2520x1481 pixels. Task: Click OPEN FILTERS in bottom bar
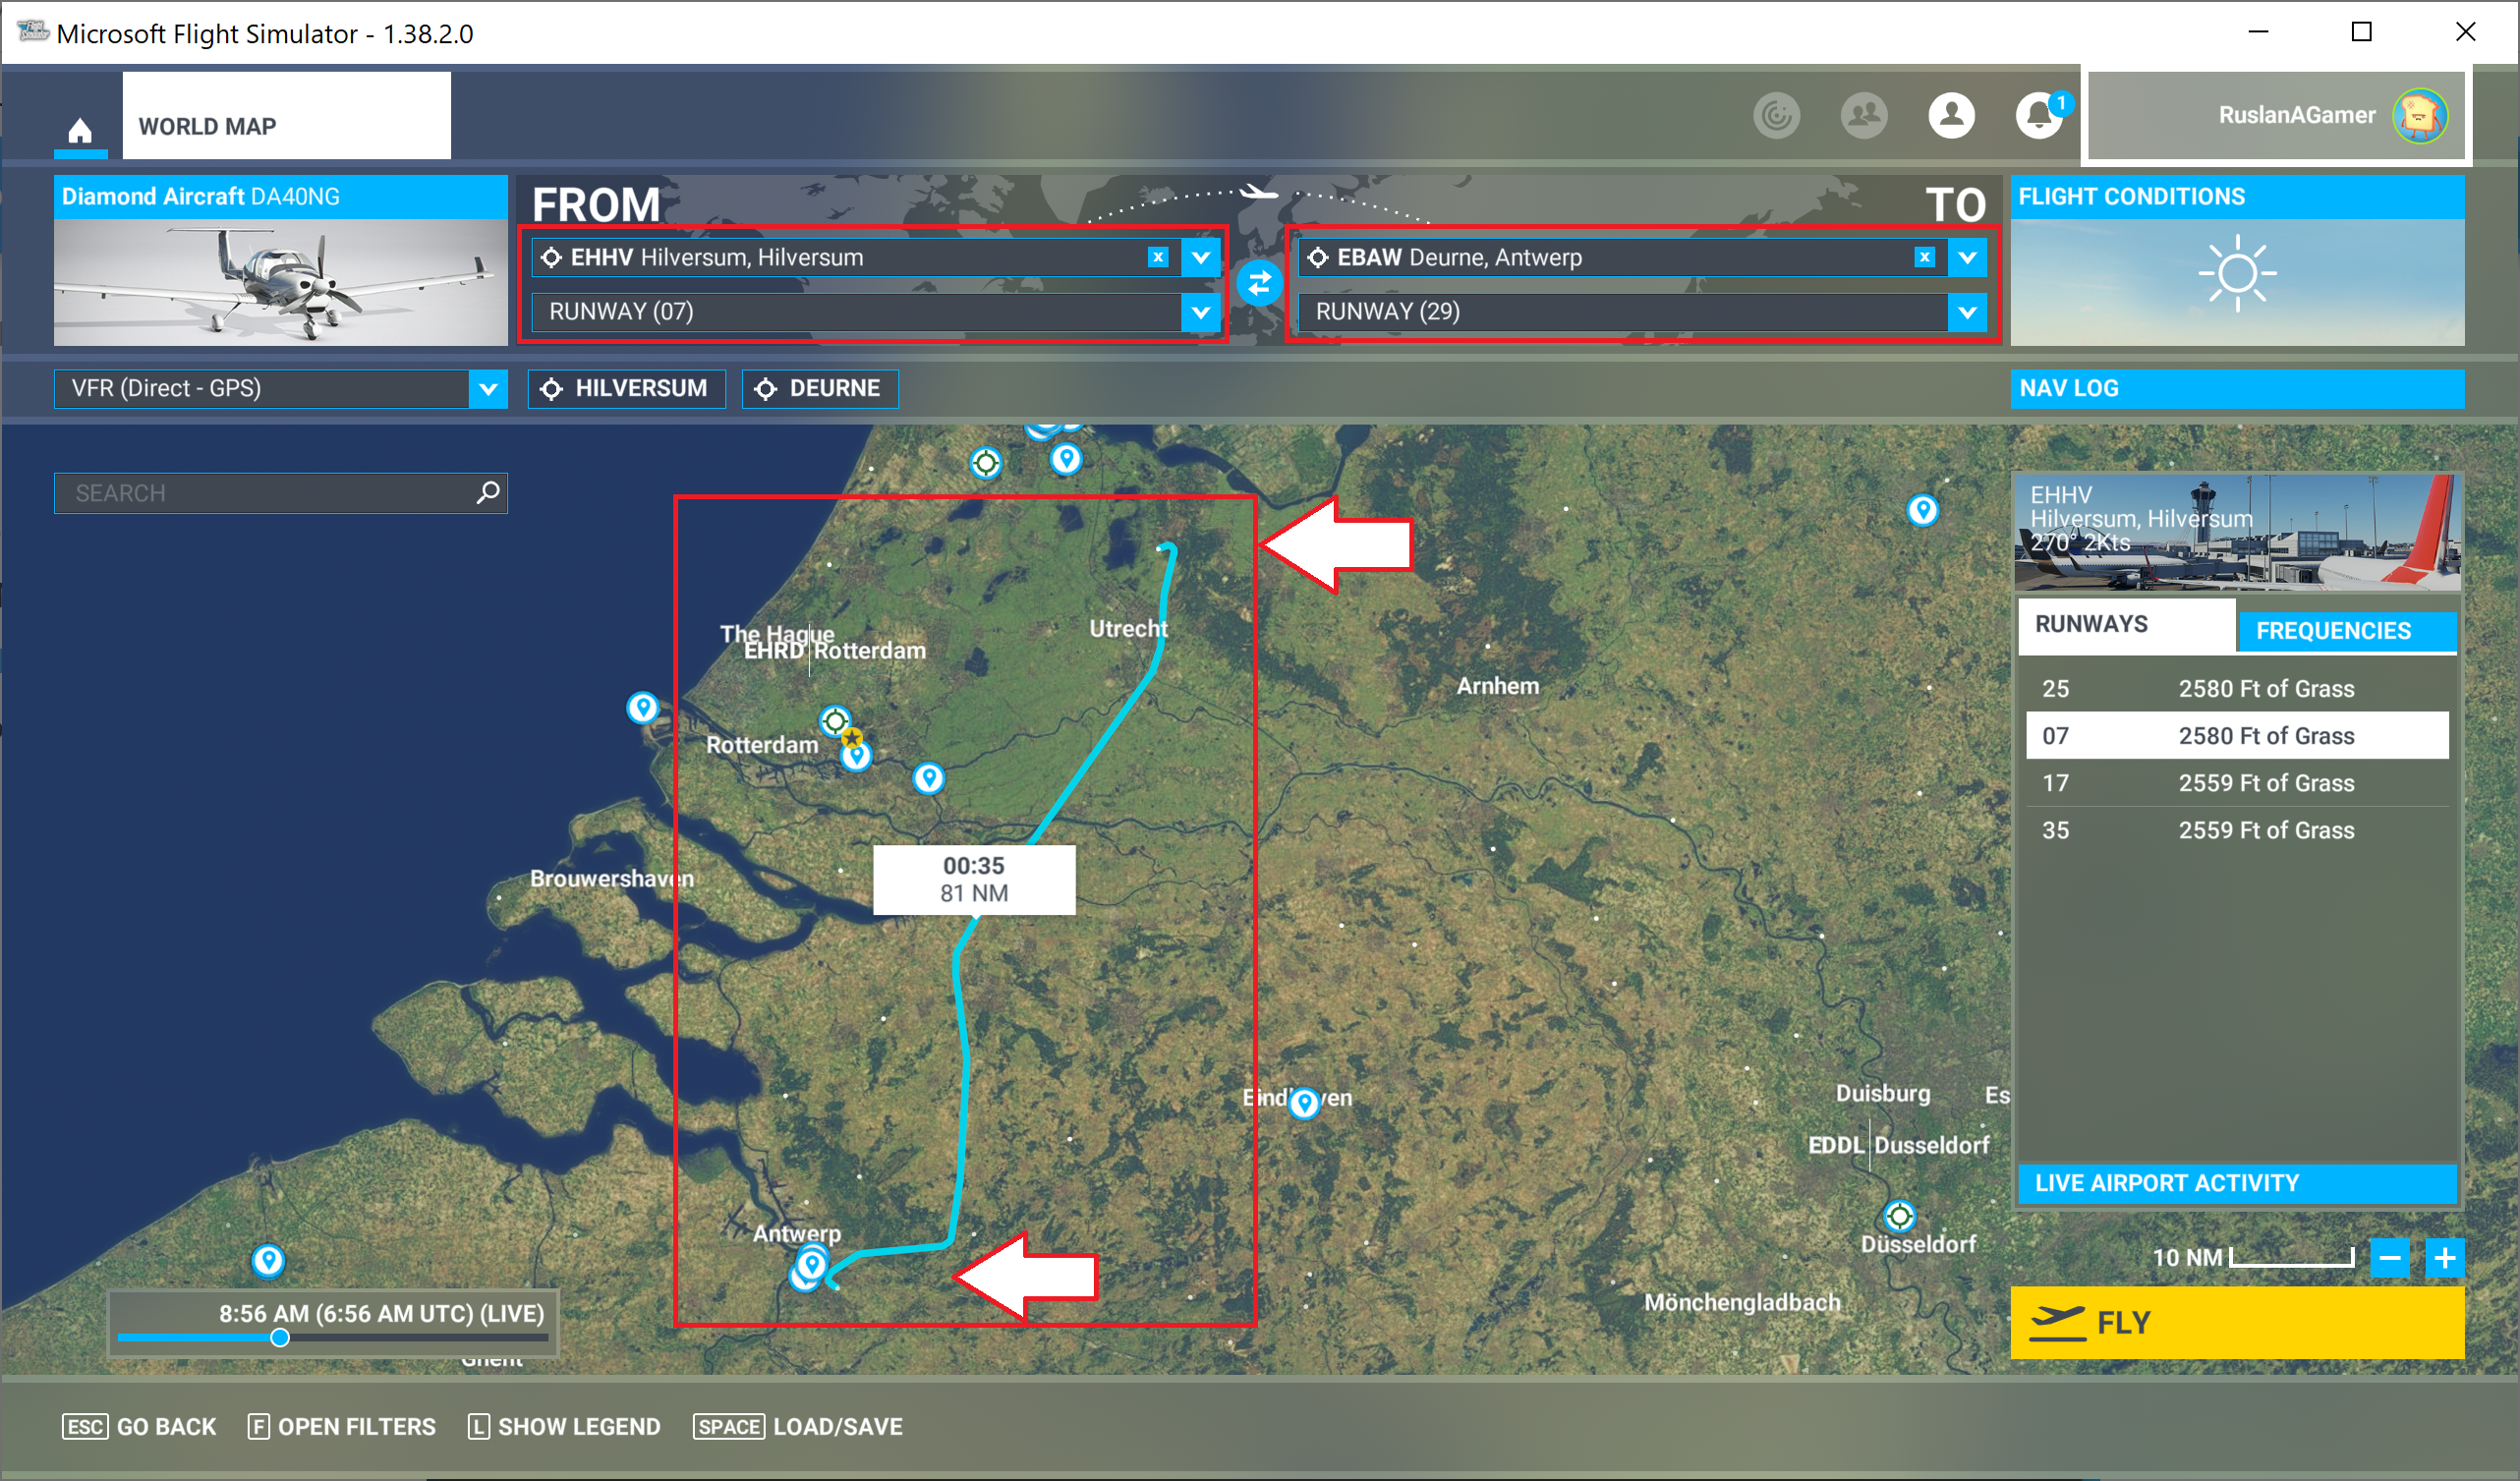(342, 1427)
